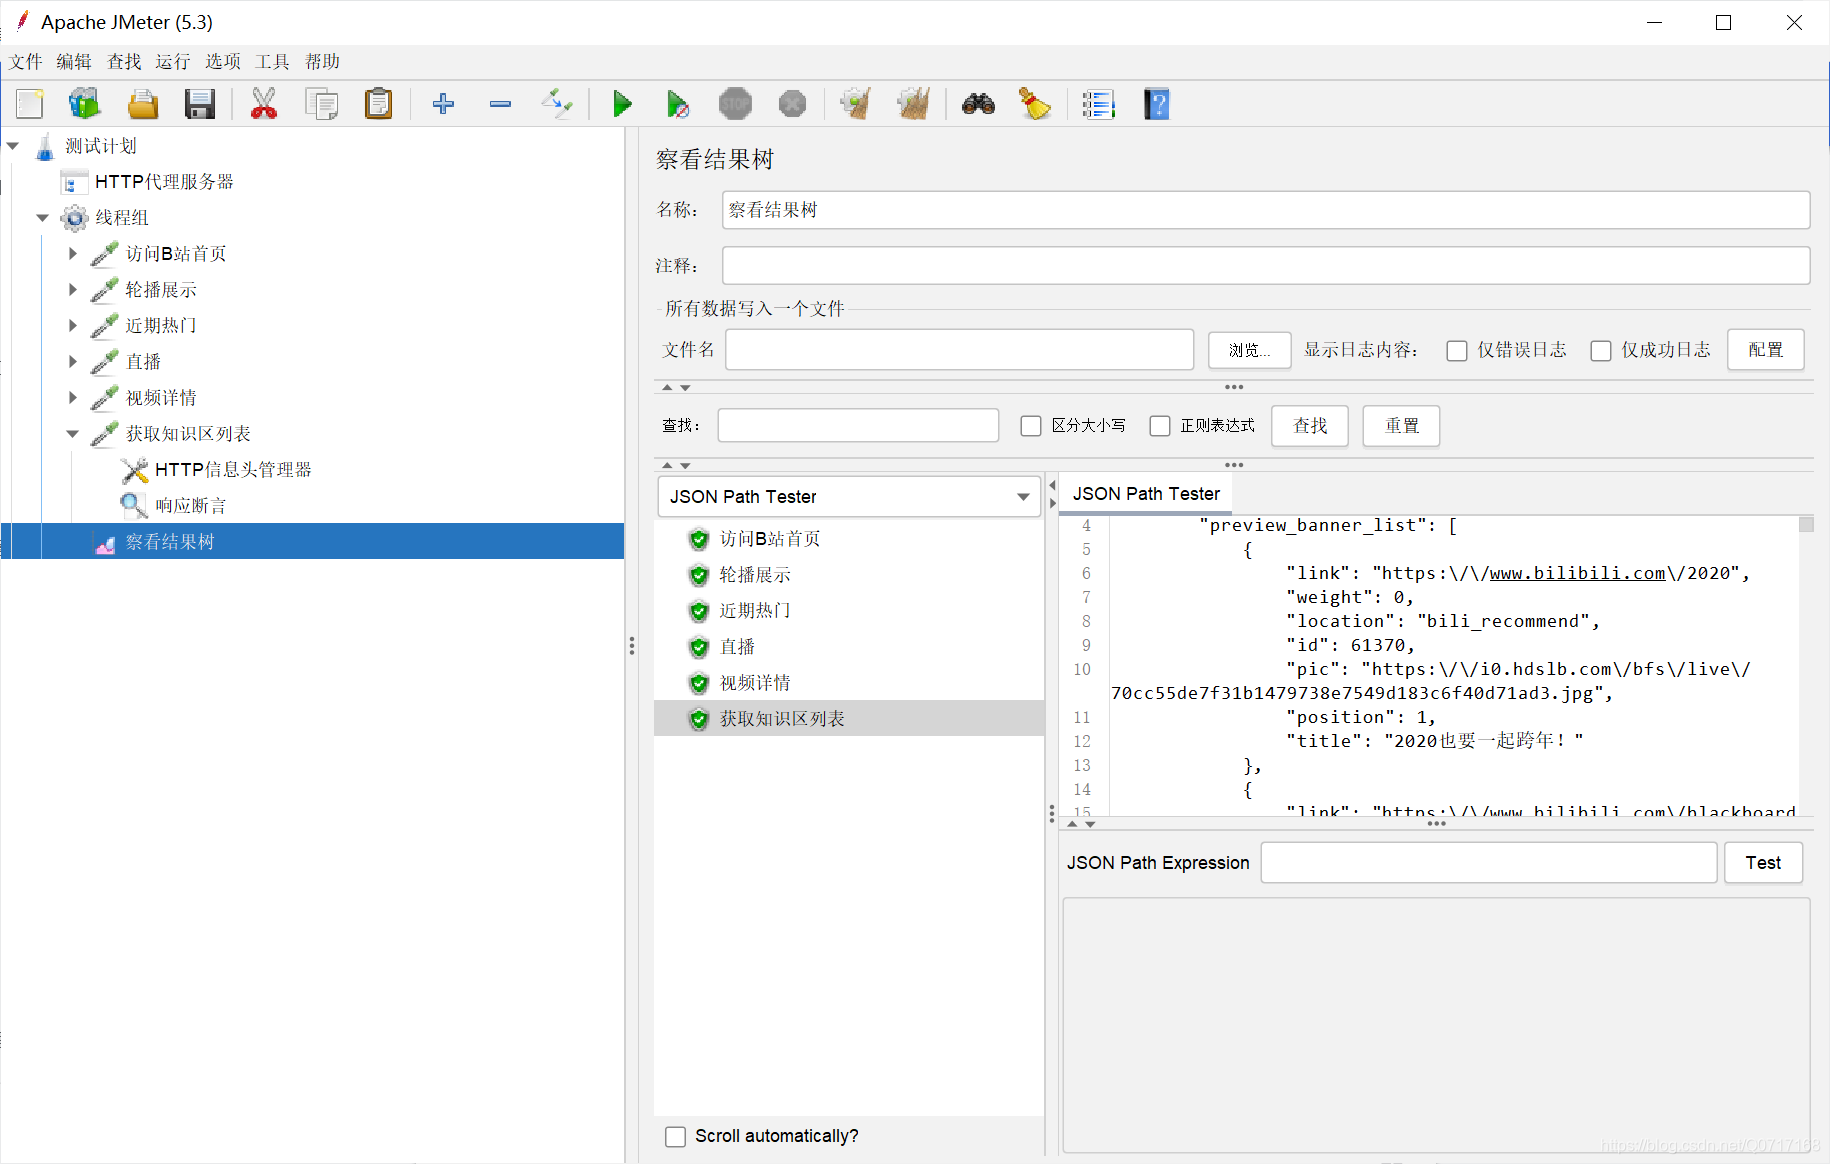This screenshot has width=1830, height=1164.
Task: Click the www.bilibili.com link in JSON response
Action: pos(1577,573)
